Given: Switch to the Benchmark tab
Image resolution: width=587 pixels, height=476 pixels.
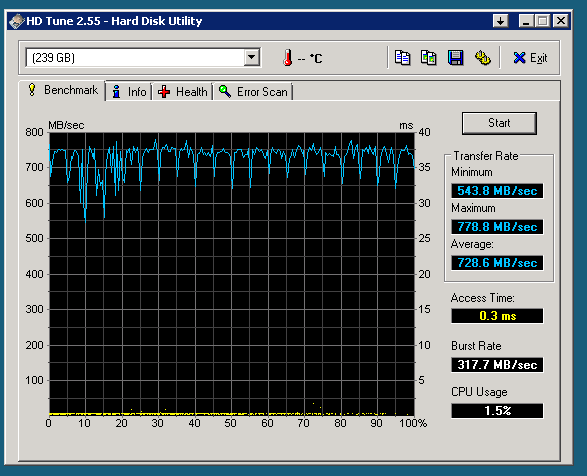Looking at the screenshot, I should [62, 90].
